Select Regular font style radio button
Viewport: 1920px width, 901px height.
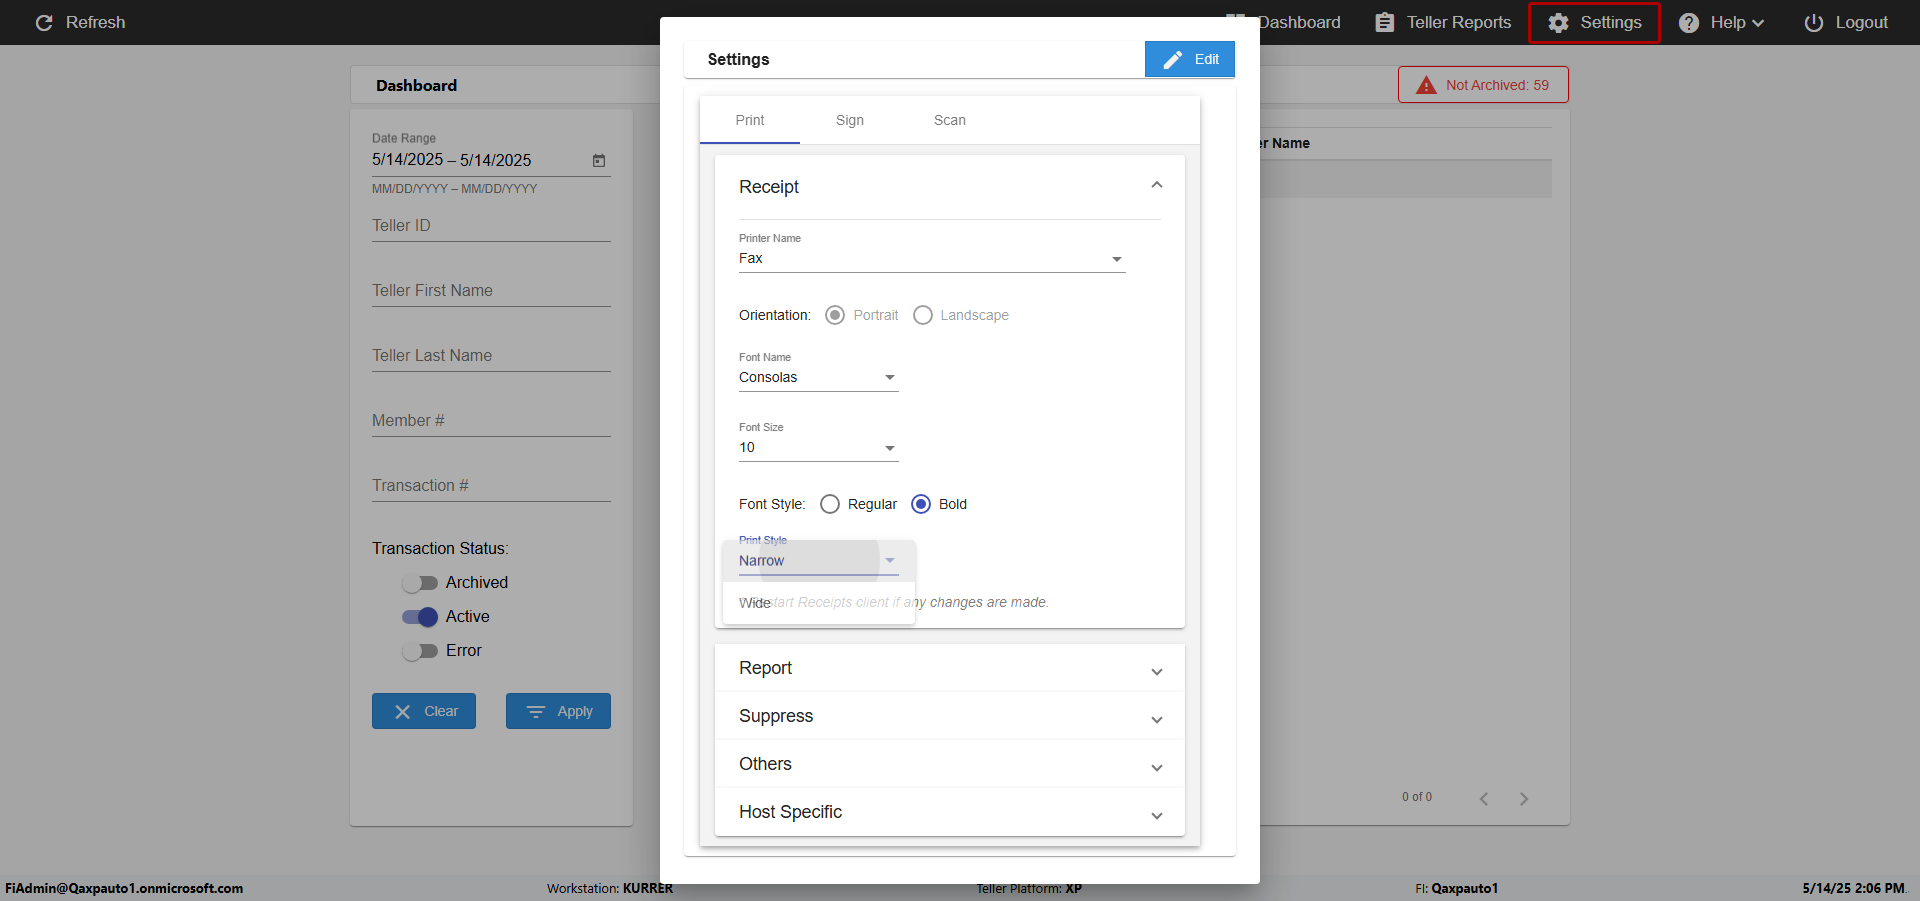pos(830,504)
